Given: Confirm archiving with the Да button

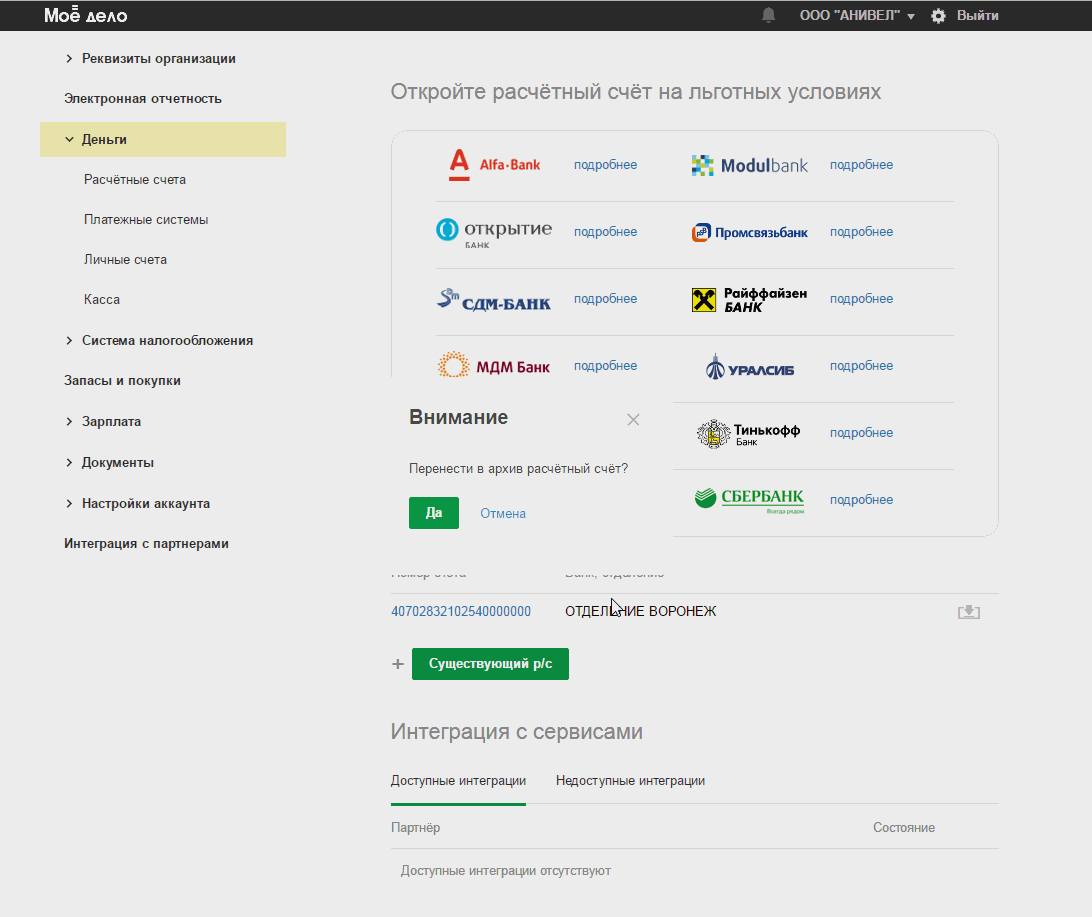Looking at the screenshot, I should pos(433,513).
